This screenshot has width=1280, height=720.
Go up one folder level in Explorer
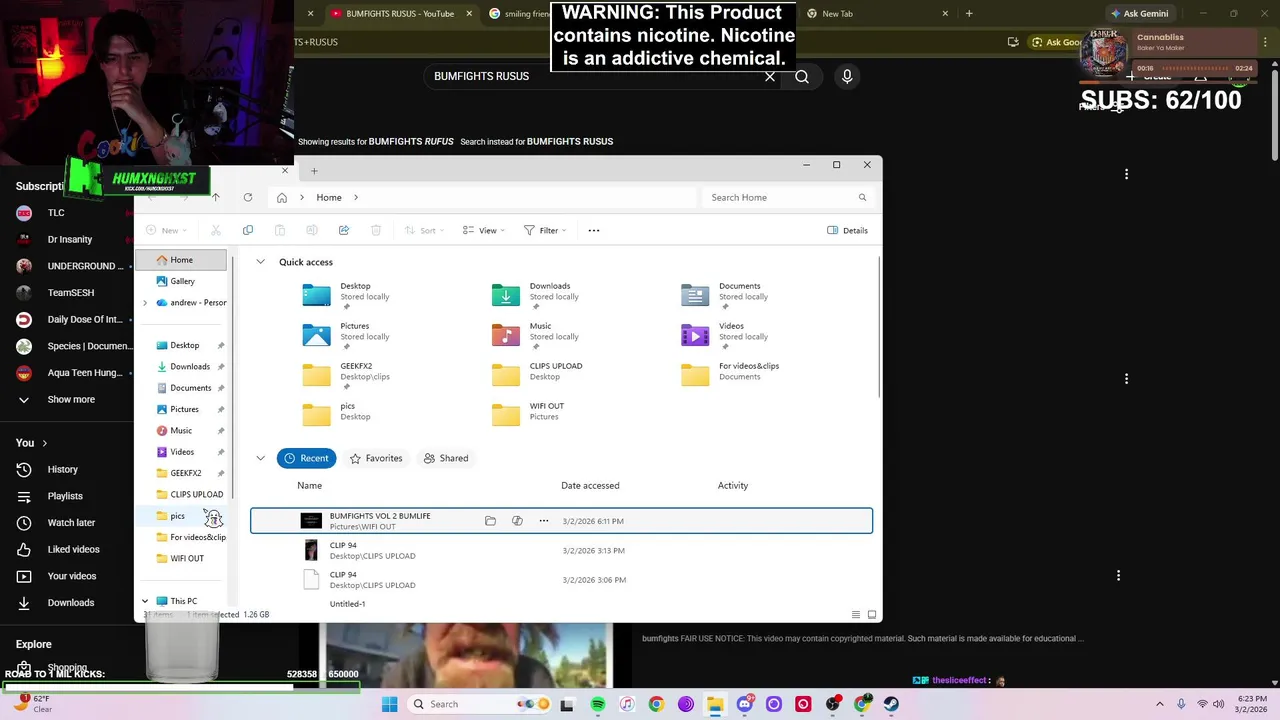[215, 197]
